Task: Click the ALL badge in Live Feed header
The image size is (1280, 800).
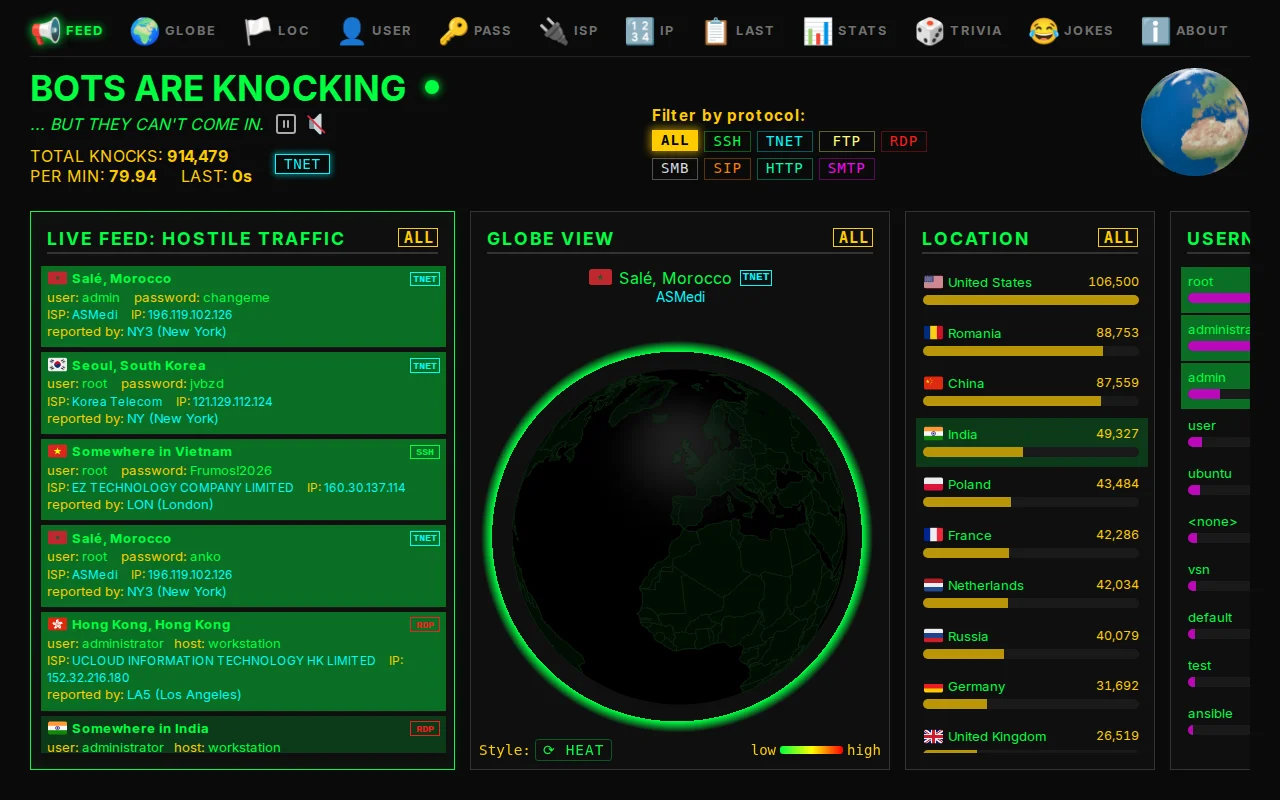Action: coord(418,237)
